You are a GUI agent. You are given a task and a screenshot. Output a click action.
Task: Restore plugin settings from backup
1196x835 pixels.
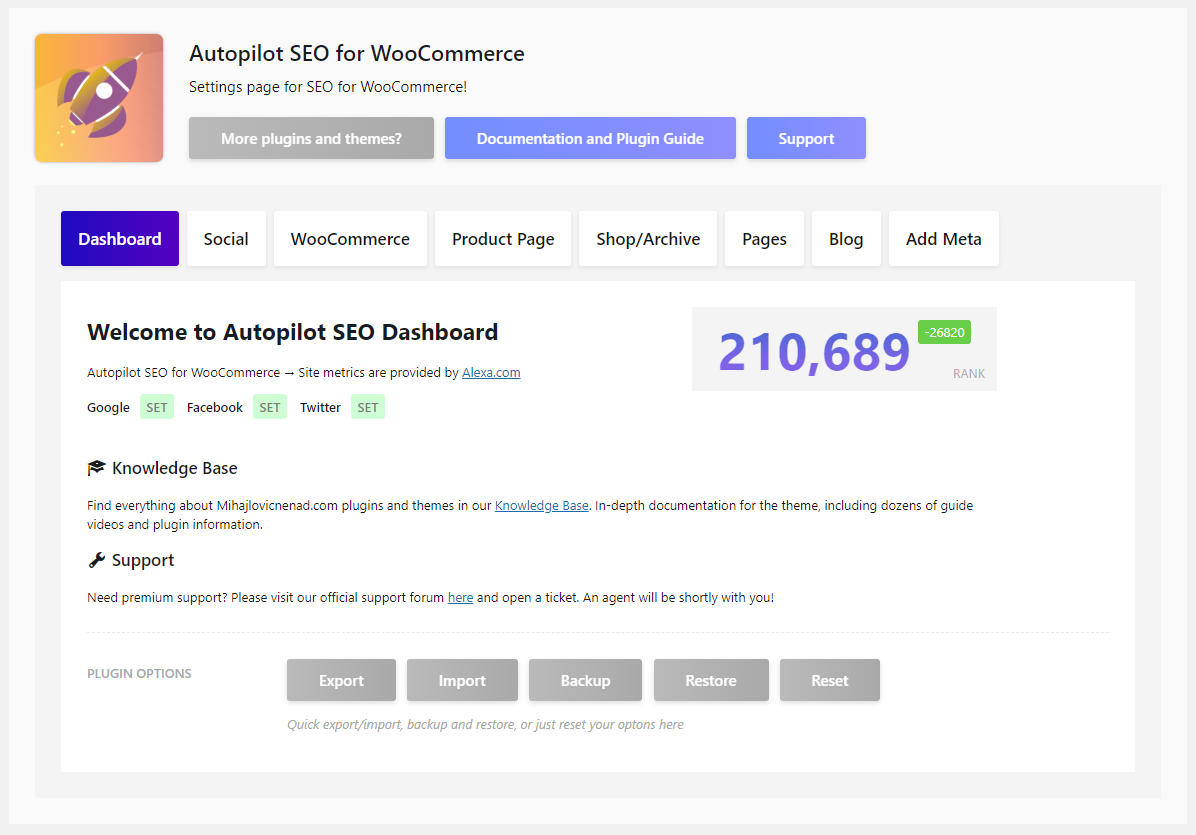[x=711, y=680]
